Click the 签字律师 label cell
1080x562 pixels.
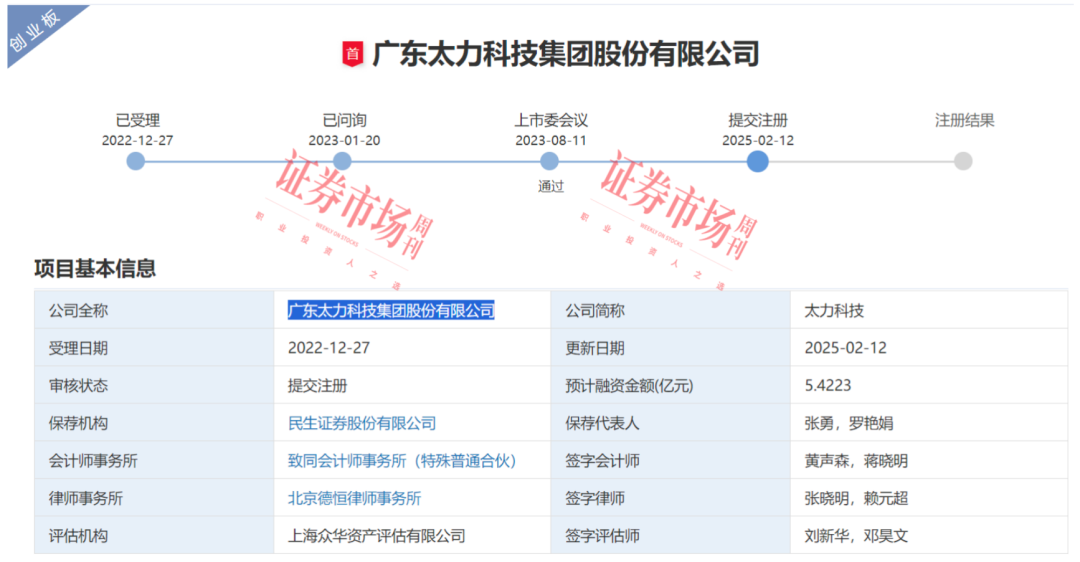(670, 498)
